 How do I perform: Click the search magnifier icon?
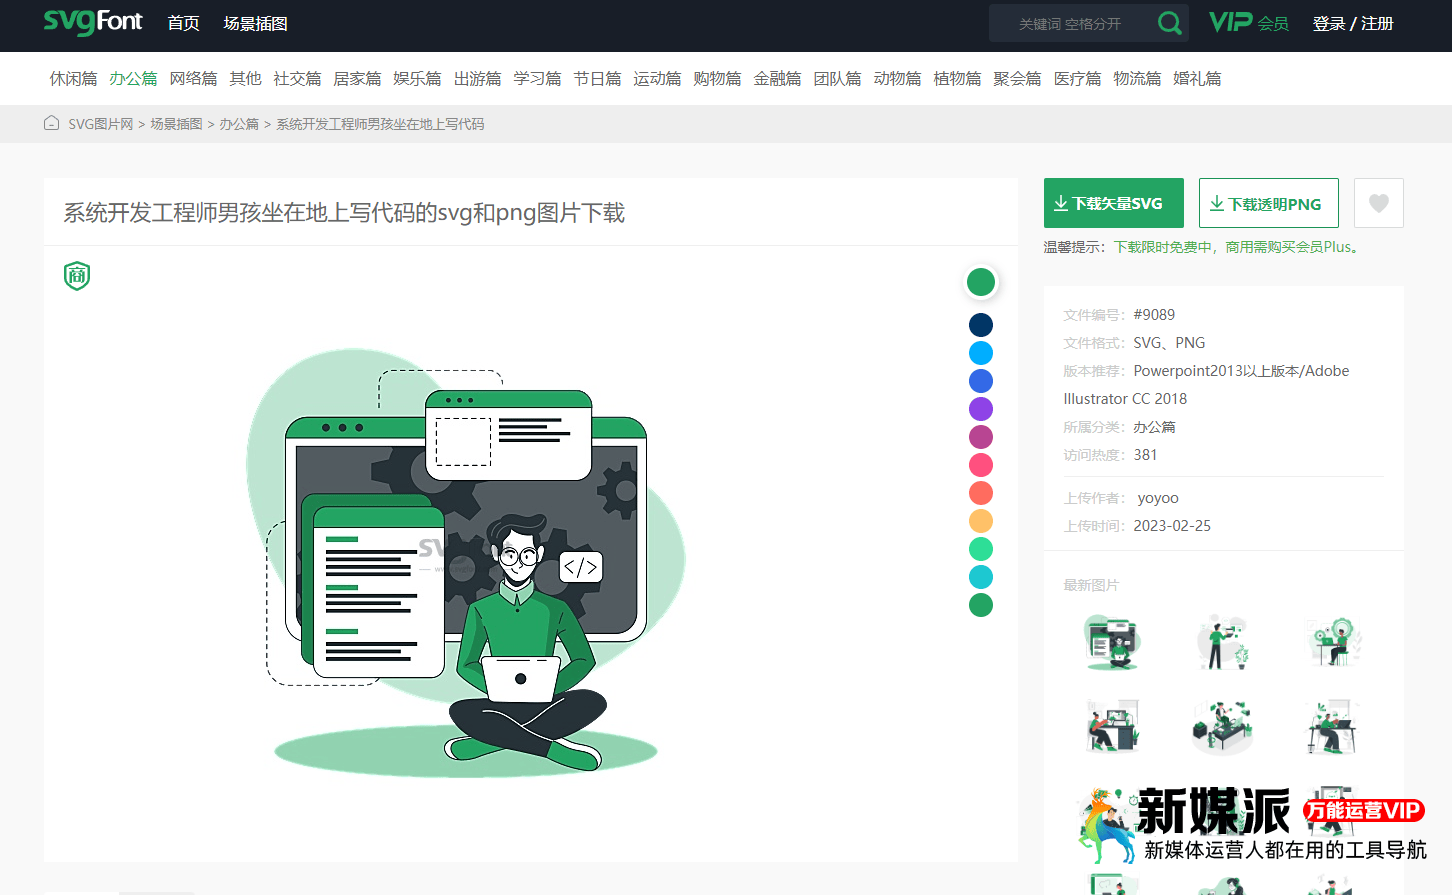click(1169, 22)
